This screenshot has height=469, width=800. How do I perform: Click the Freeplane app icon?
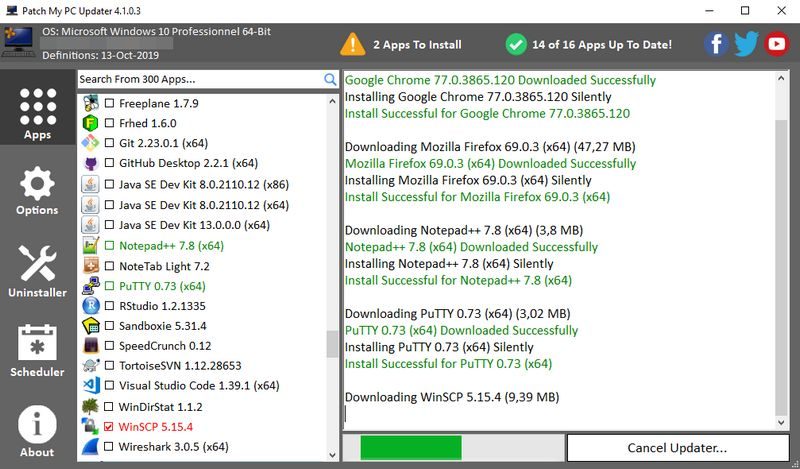(x=91, y=103)
